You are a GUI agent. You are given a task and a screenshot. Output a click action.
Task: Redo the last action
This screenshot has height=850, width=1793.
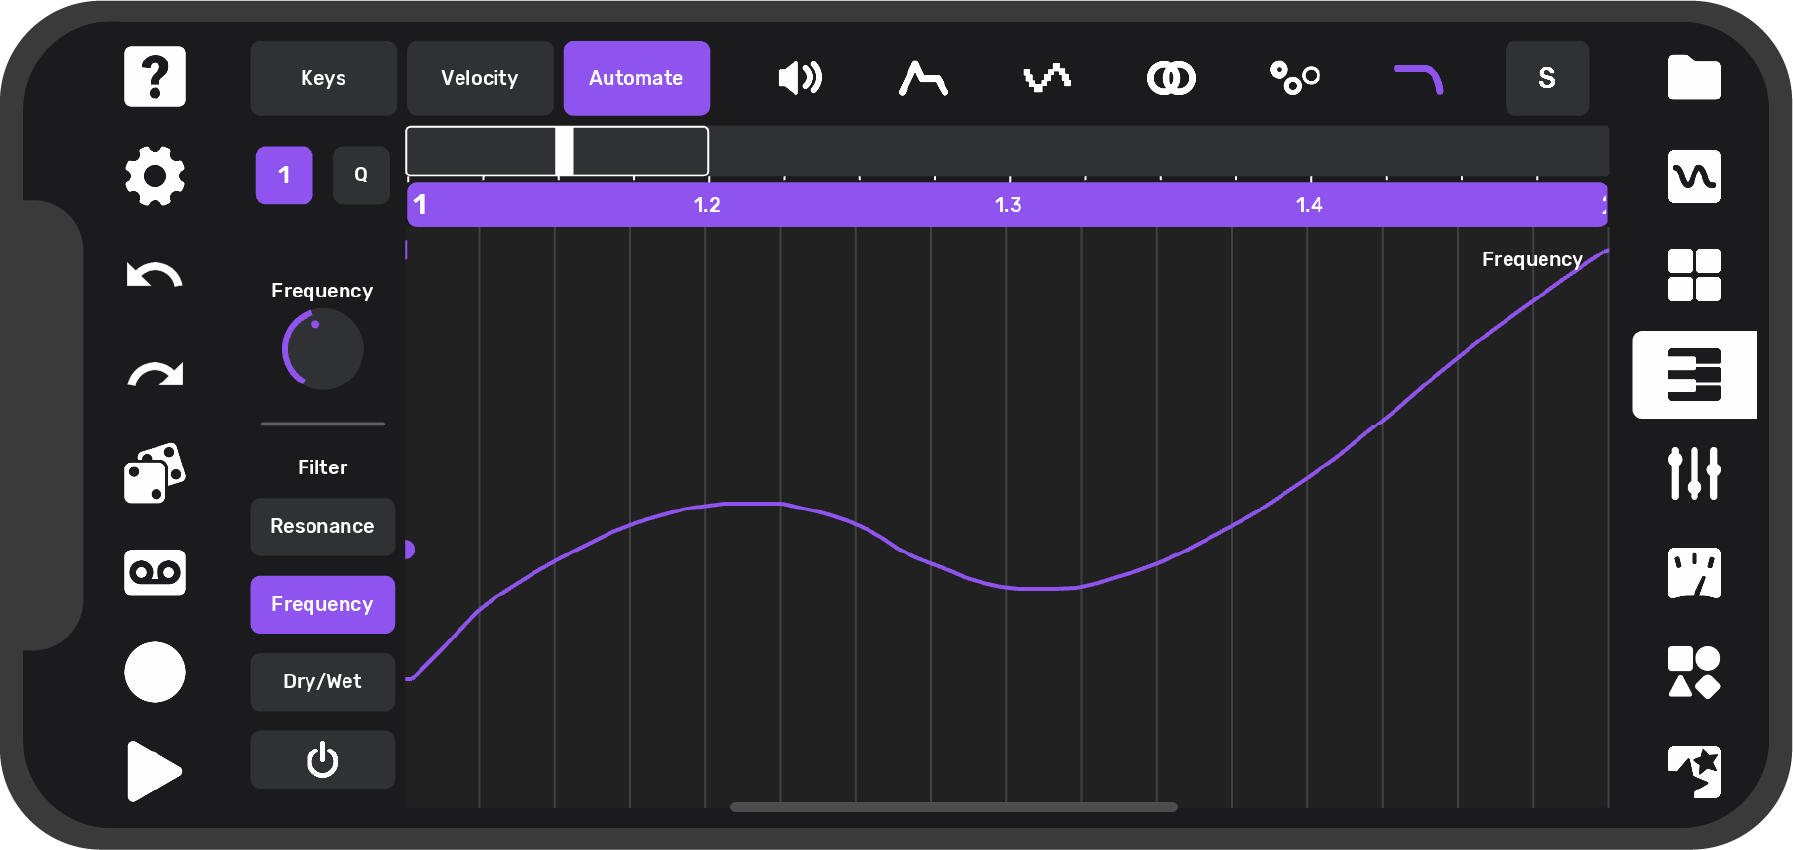[x=155, y=374]
